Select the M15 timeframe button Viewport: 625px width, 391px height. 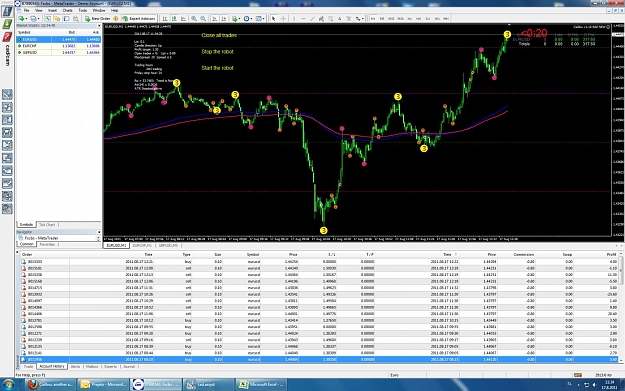[391, 19]
